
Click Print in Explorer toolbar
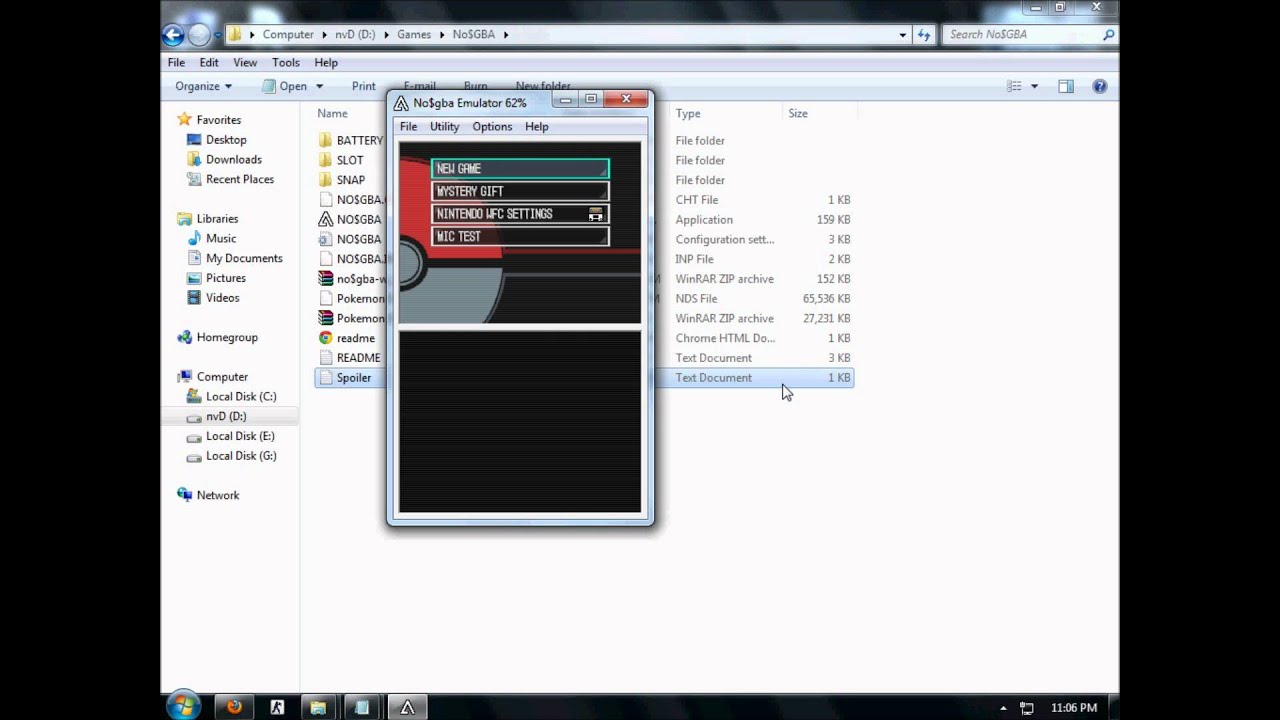(x=363, y=86)
